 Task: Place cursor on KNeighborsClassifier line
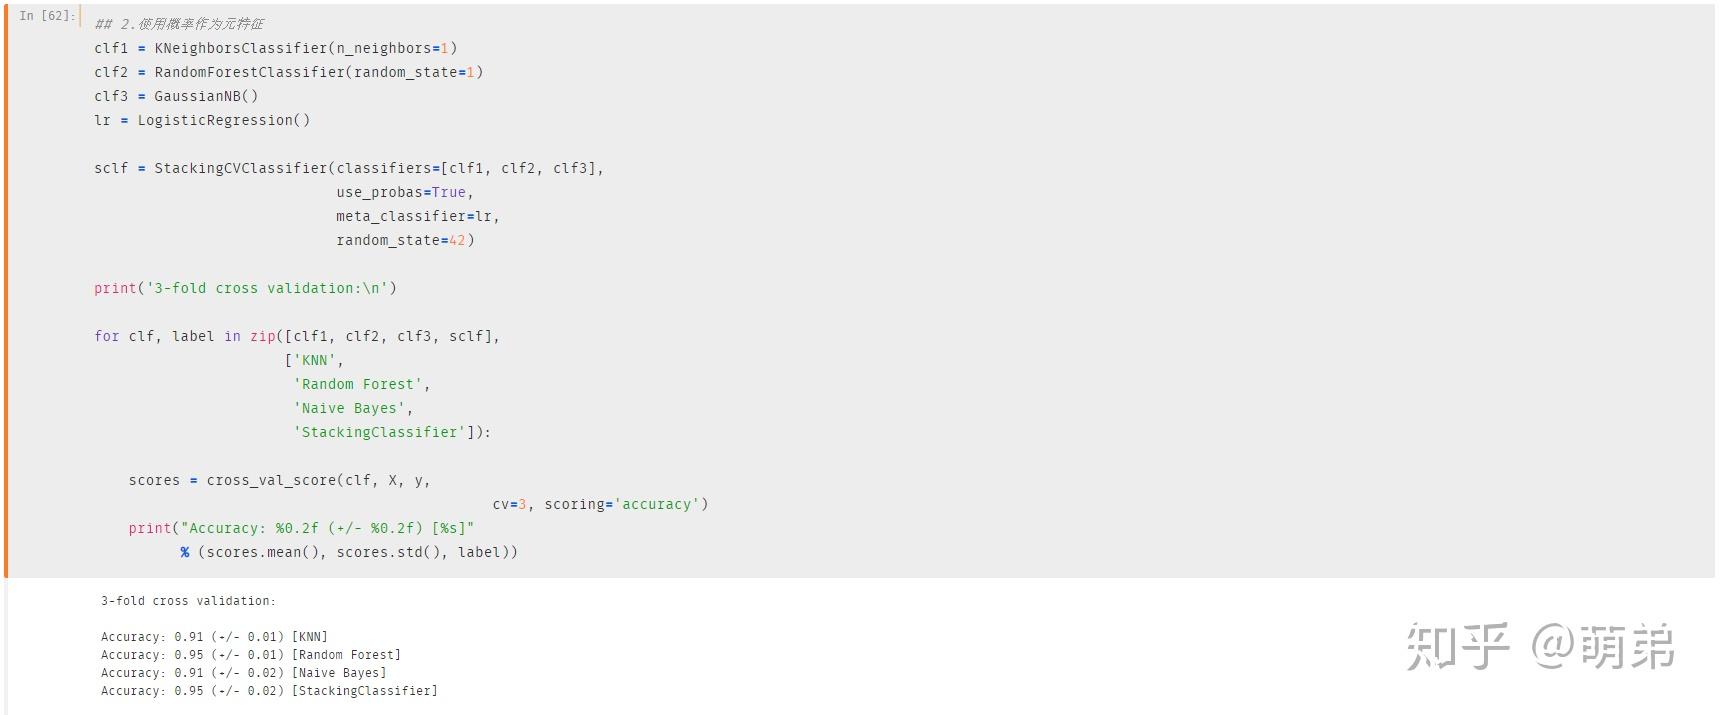point(276,48)
